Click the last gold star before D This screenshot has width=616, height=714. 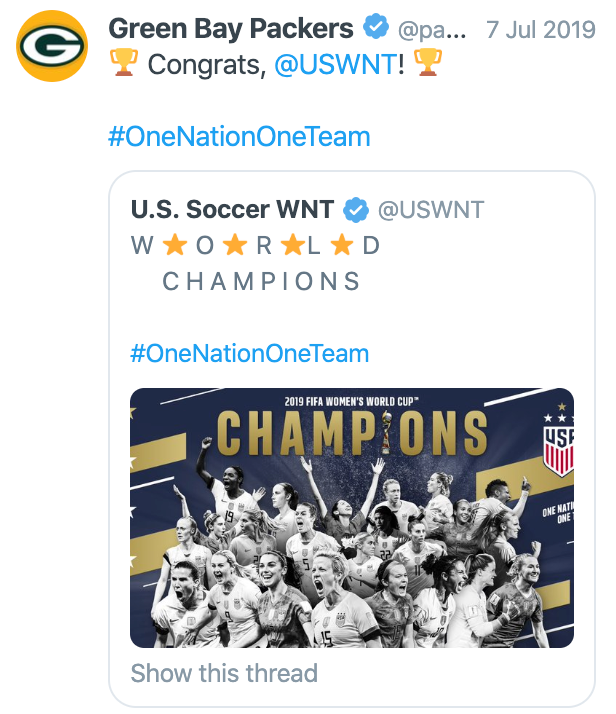click(342, 245)
